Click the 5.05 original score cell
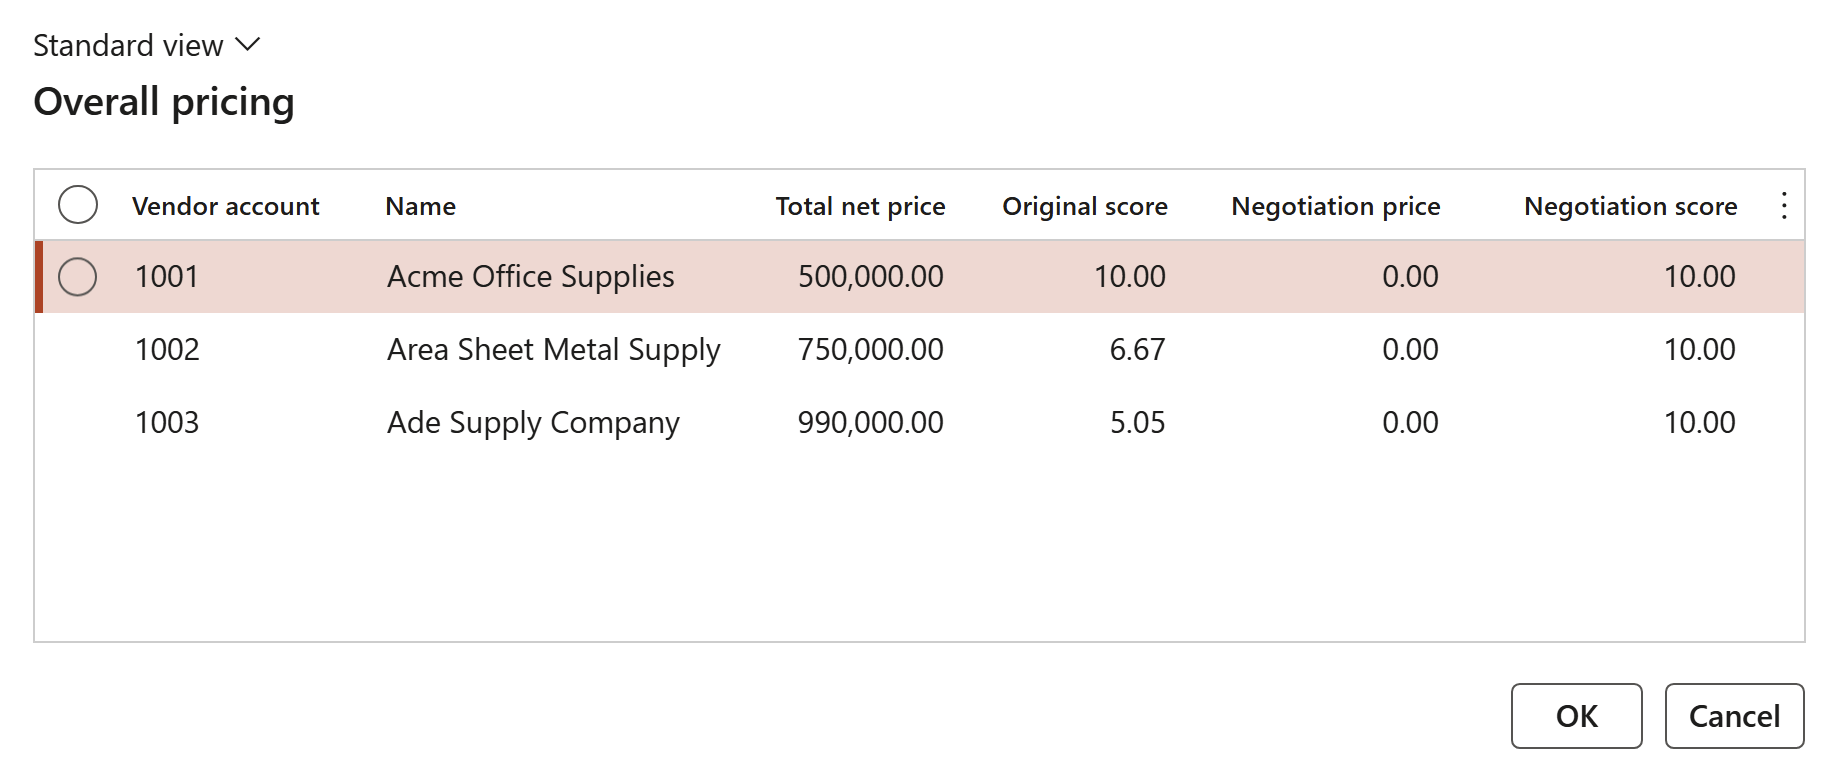Viewport: 1832px width, 776px height. click(1137, 423)
